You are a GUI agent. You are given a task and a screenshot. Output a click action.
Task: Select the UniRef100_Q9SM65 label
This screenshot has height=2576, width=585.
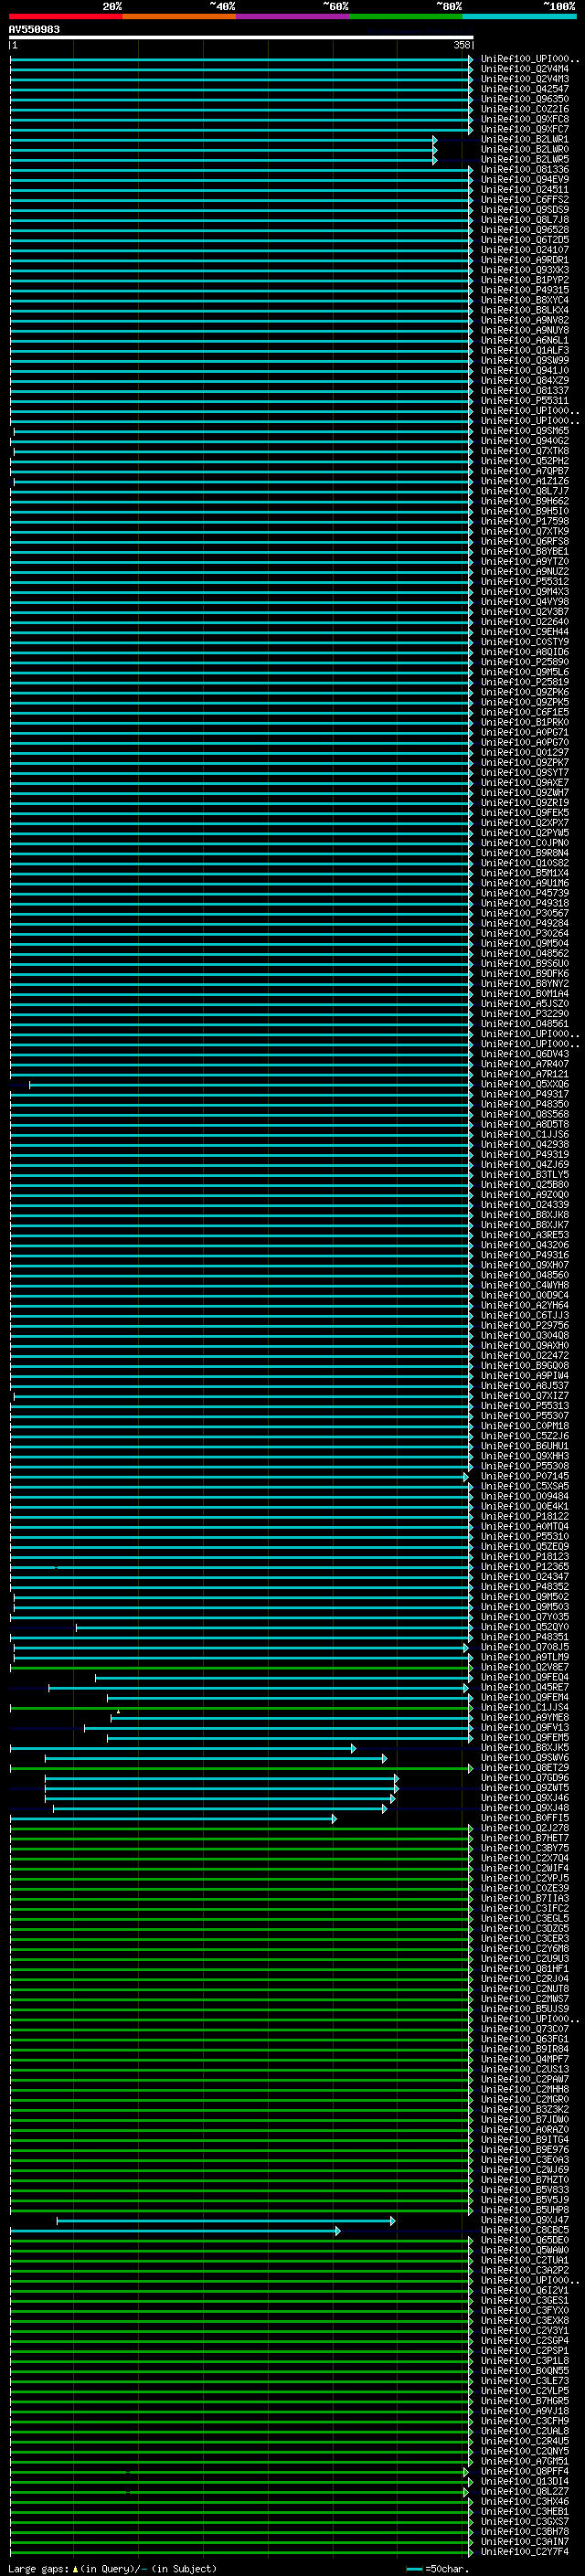[x=525, y=430]
